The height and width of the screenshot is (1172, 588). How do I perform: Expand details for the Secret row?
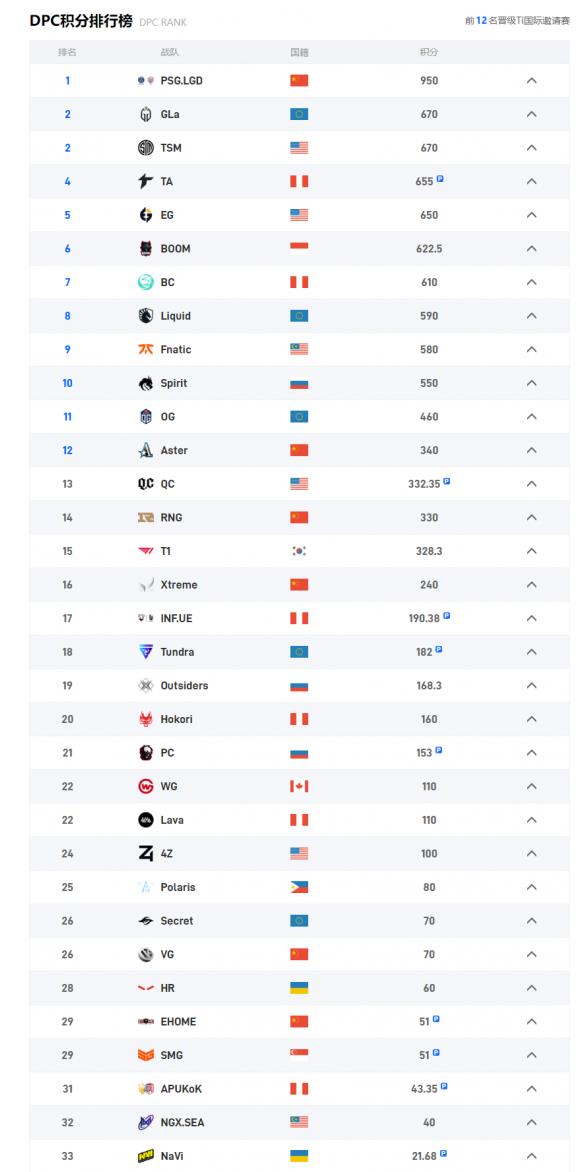(531, 921)
